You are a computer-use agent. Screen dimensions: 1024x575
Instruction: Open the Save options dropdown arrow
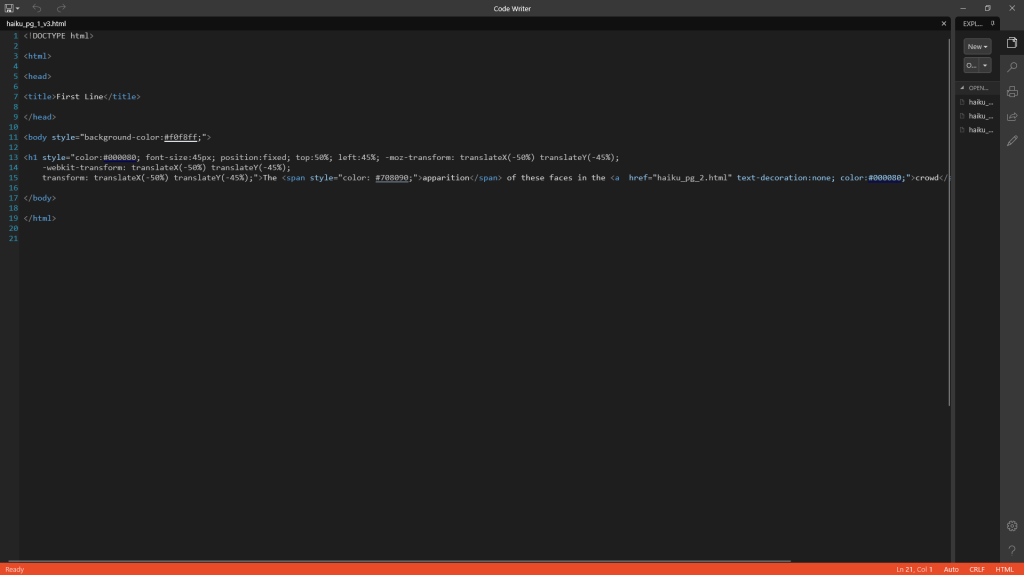tap(18, 8)
